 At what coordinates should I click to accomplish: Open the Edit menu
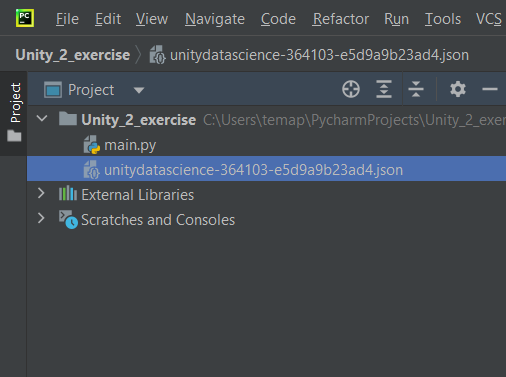pyautogui.click(x=108, y=19)
